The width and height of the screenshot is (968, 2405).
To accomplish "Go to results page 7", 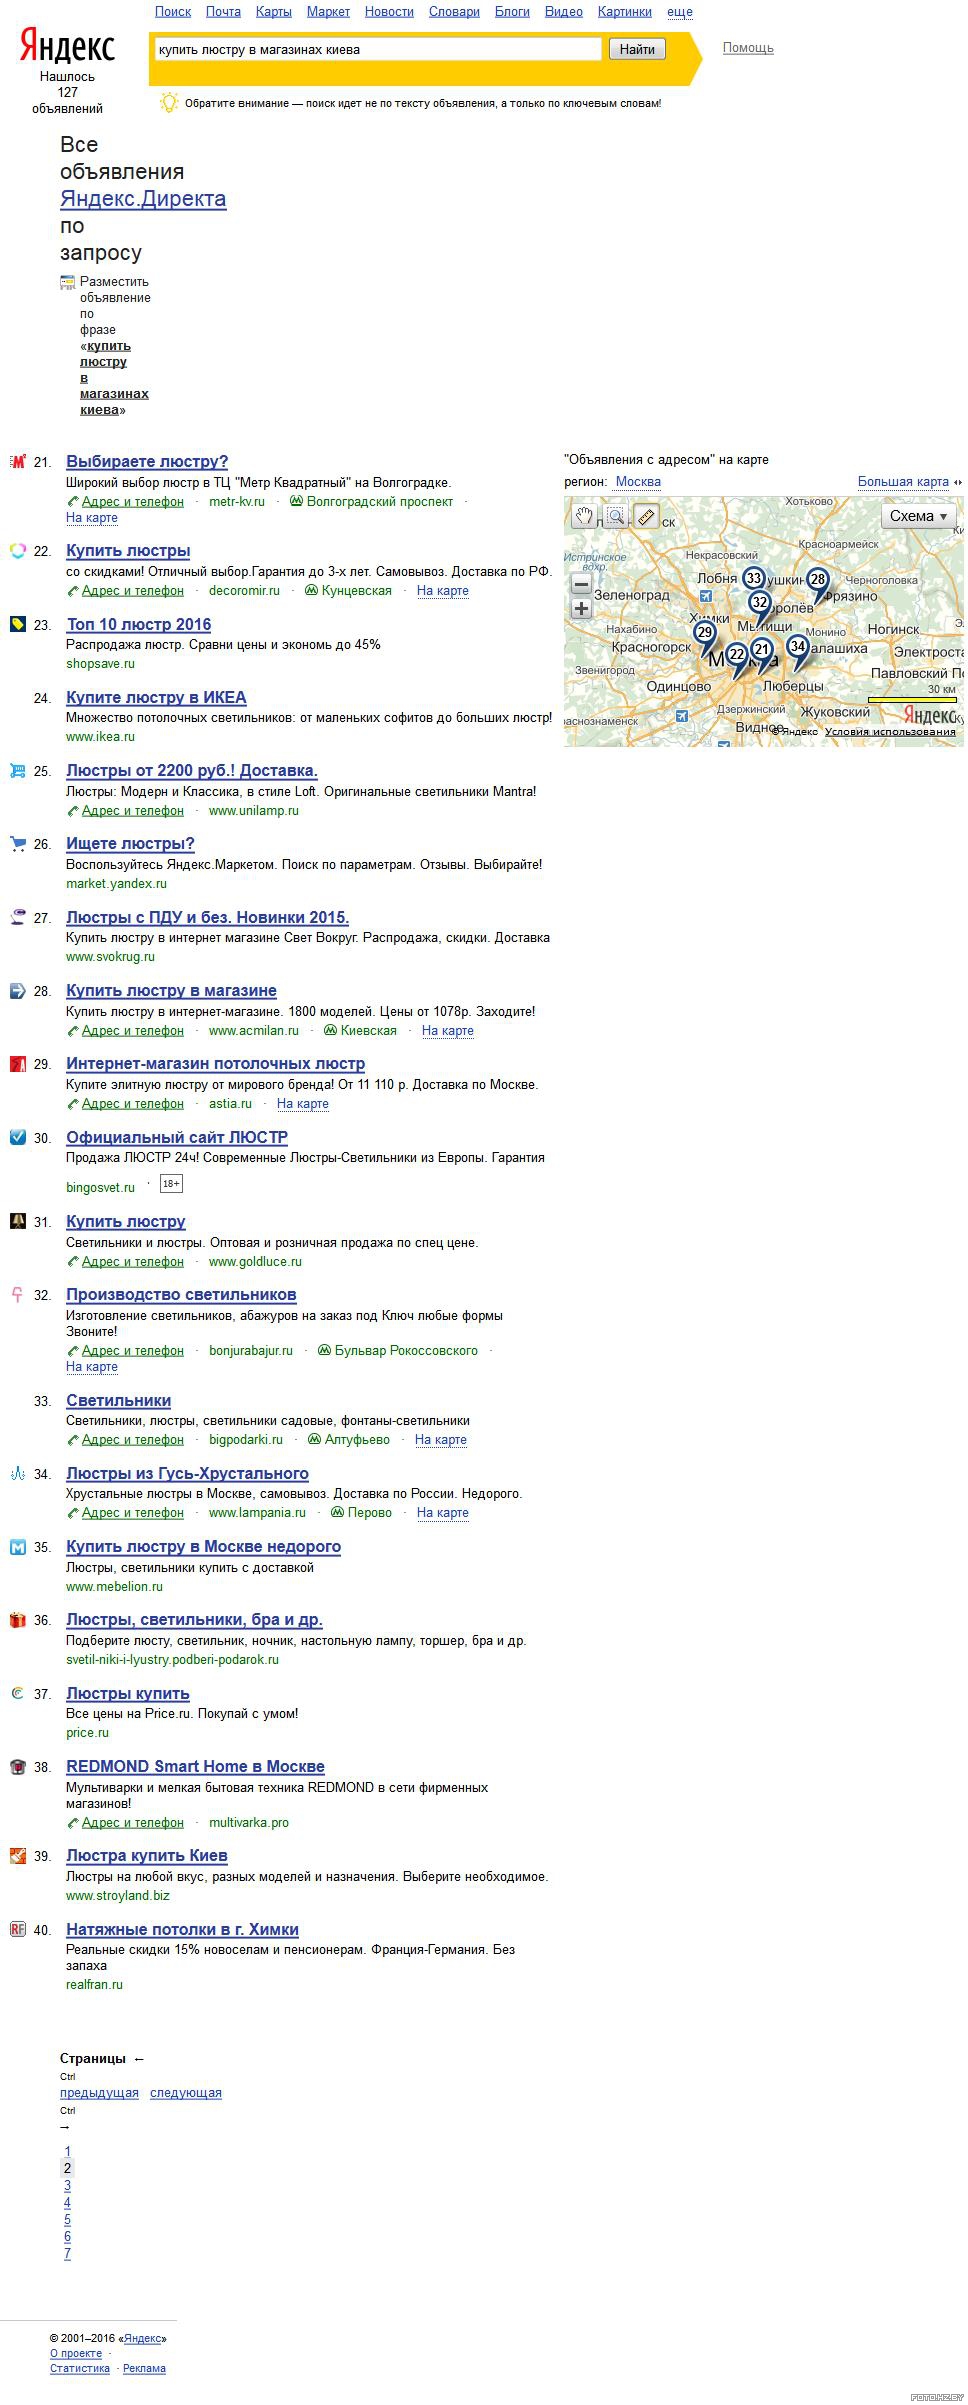I will pyautogui.click(x=67, y=2254).
